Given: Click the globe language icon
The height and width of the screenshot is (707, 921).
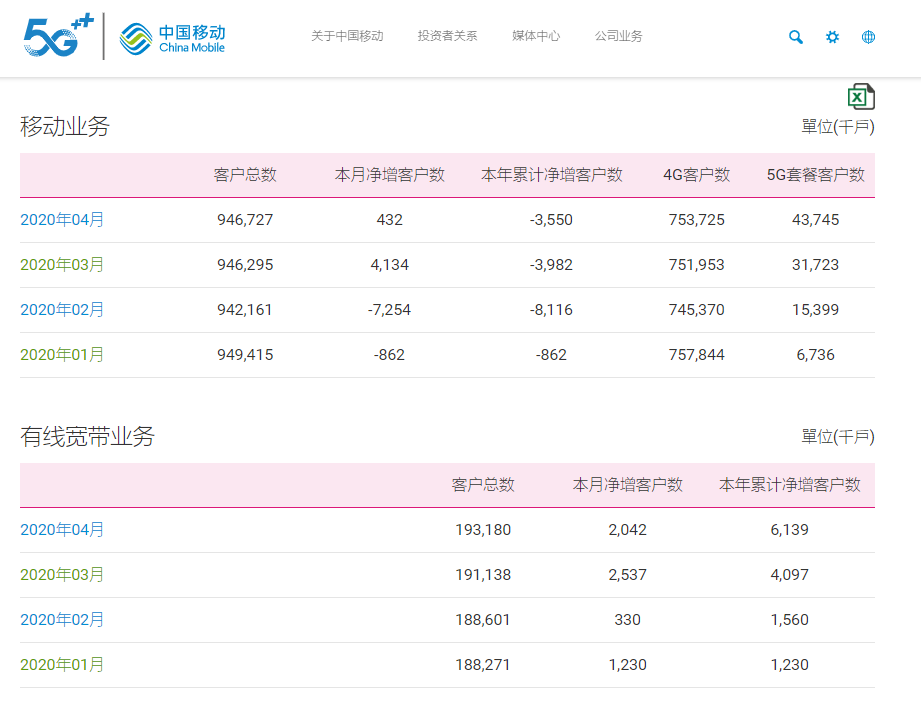Looking at the screenshot, I should 868,37.
